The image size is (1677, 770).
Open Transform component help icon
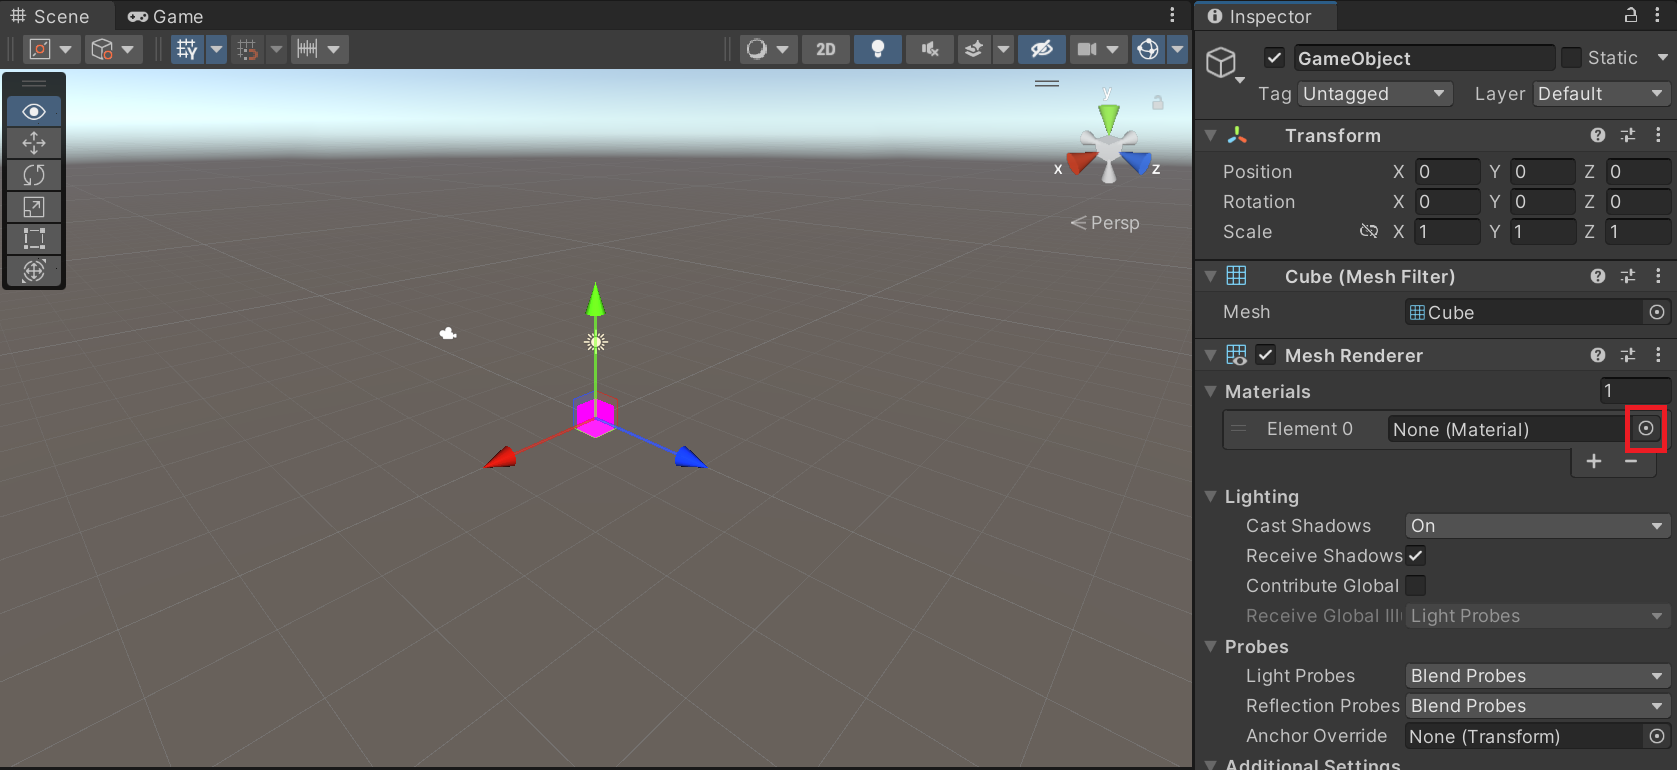(1598, 135)
